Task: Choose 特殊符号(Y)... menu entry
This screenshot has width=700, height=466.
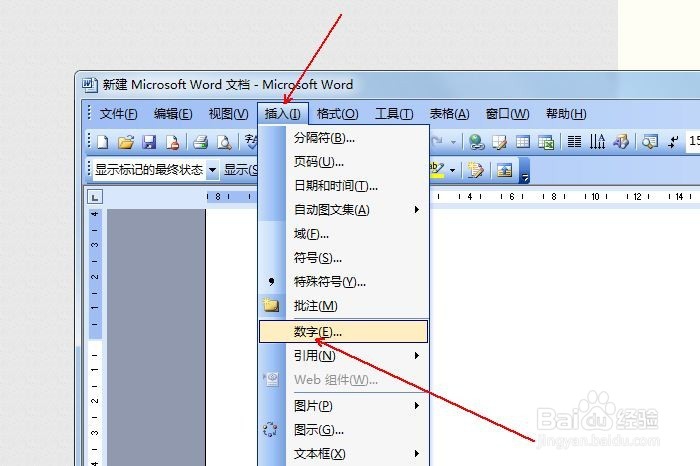Action: [x=343, y=282]
